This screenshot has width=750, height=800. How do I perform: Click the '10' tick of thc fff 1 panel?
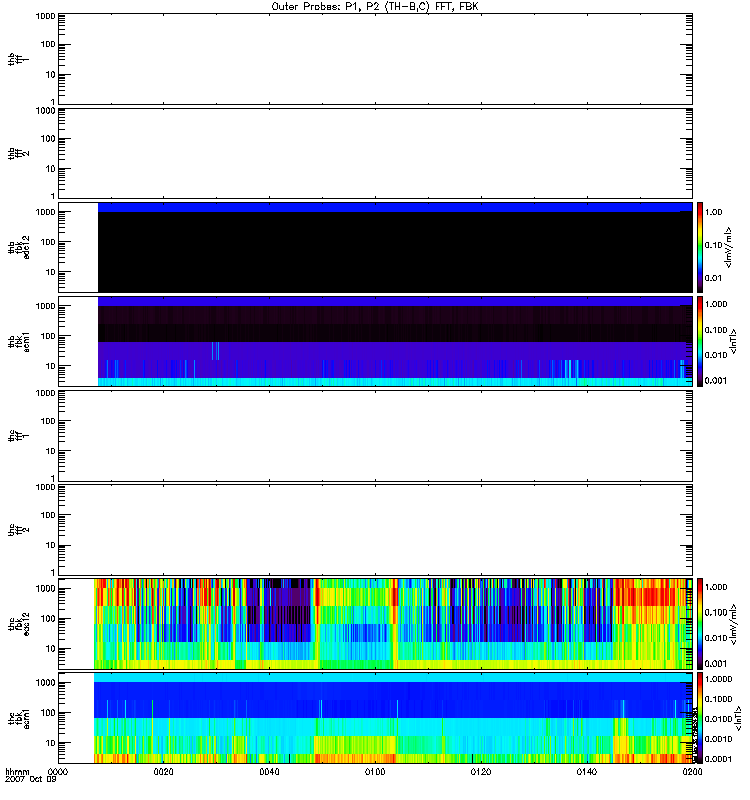click(x=51, y=451)
